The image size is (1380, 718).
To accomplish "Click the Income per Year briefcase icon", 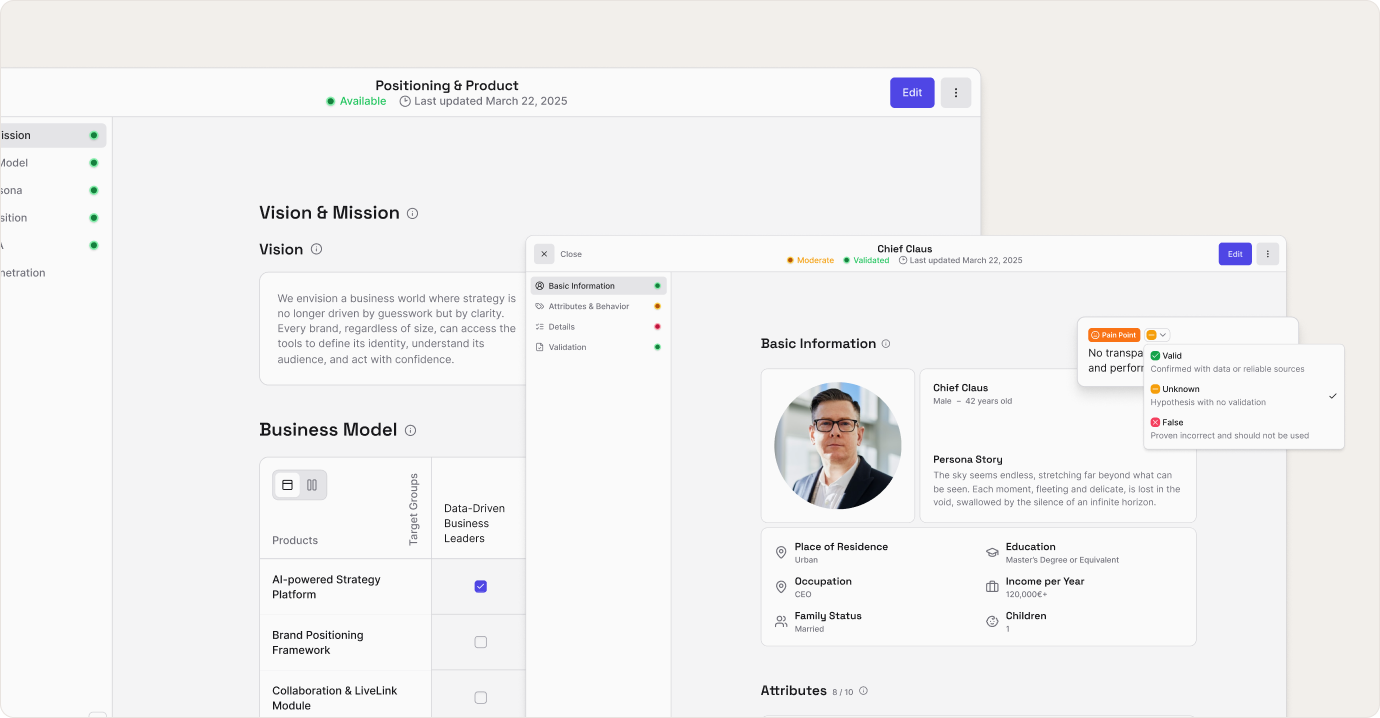I will pos(992,587).
